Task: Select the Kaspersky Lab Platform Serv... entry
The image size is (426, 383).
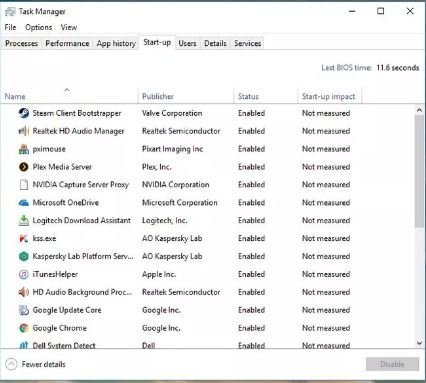Action: [83, 256]
